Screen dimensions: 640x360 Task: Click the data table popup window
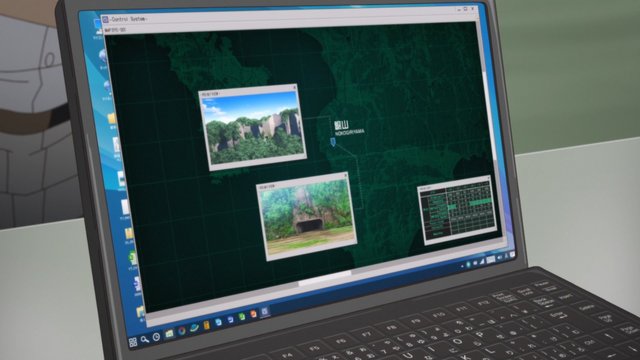click(456, 210)
